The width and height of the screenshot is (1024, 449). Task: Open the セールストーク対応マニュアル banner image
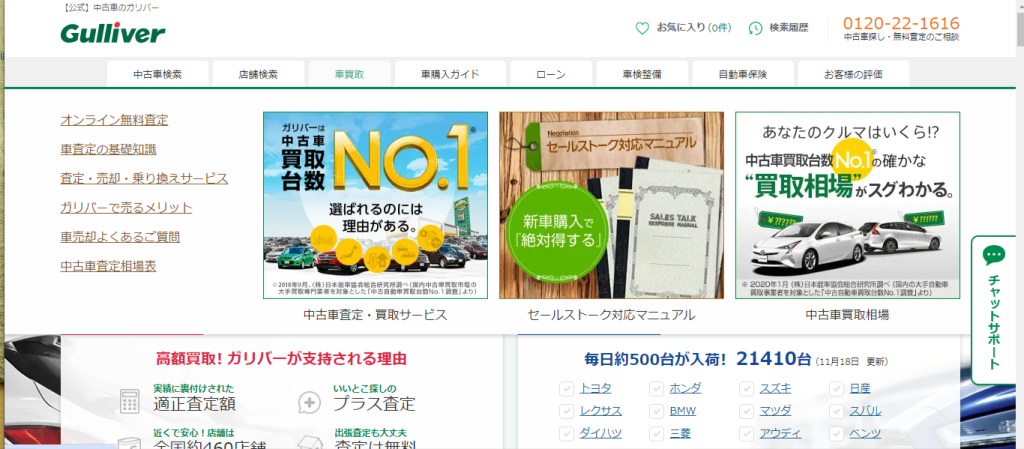click(x=611, y=205)
